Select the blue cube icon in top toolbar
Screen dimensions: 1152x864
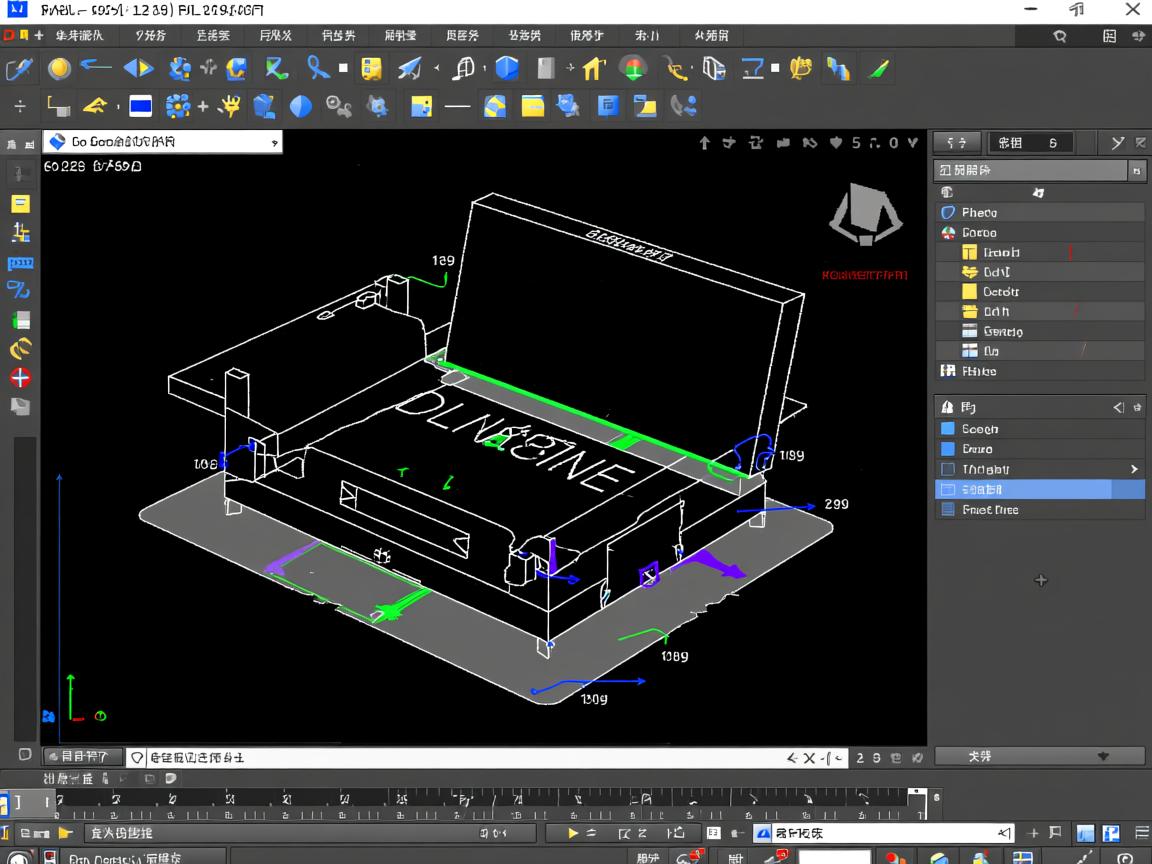(508, 68)
